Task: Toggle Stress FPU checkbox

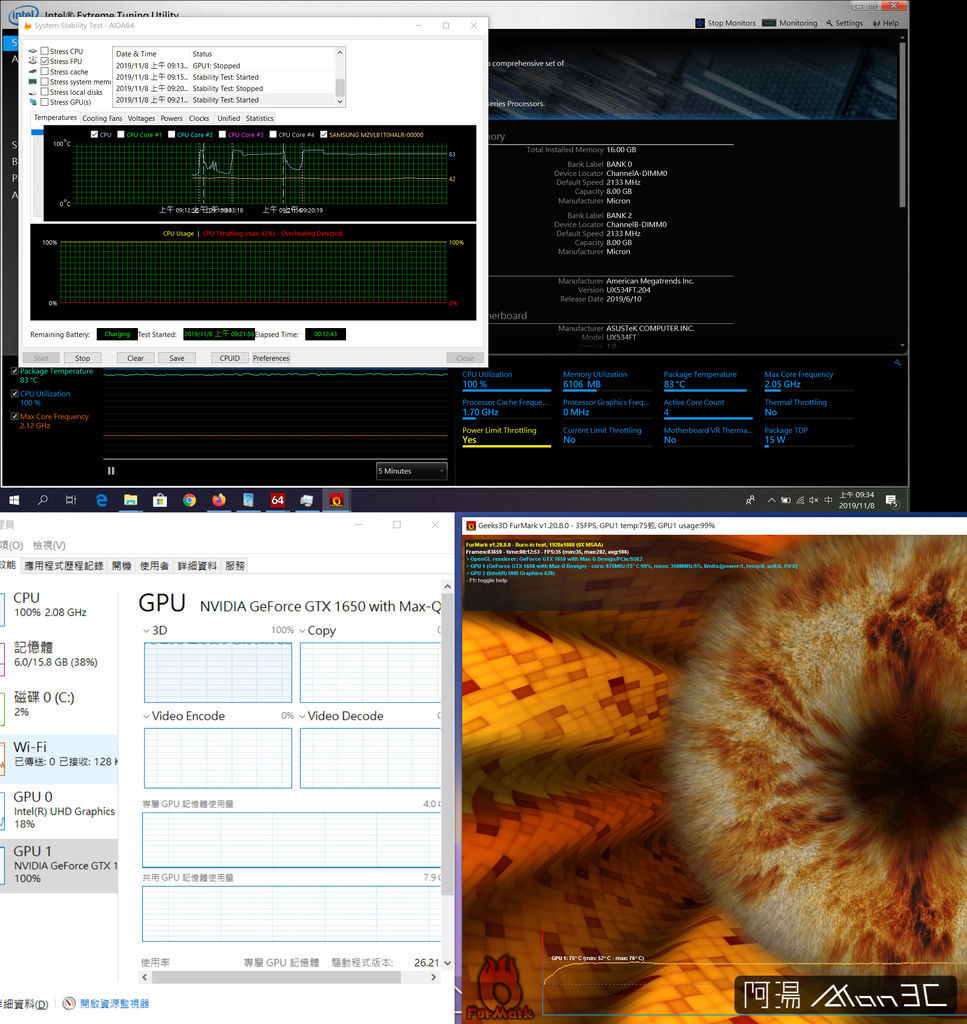Action: coord(44,61)
